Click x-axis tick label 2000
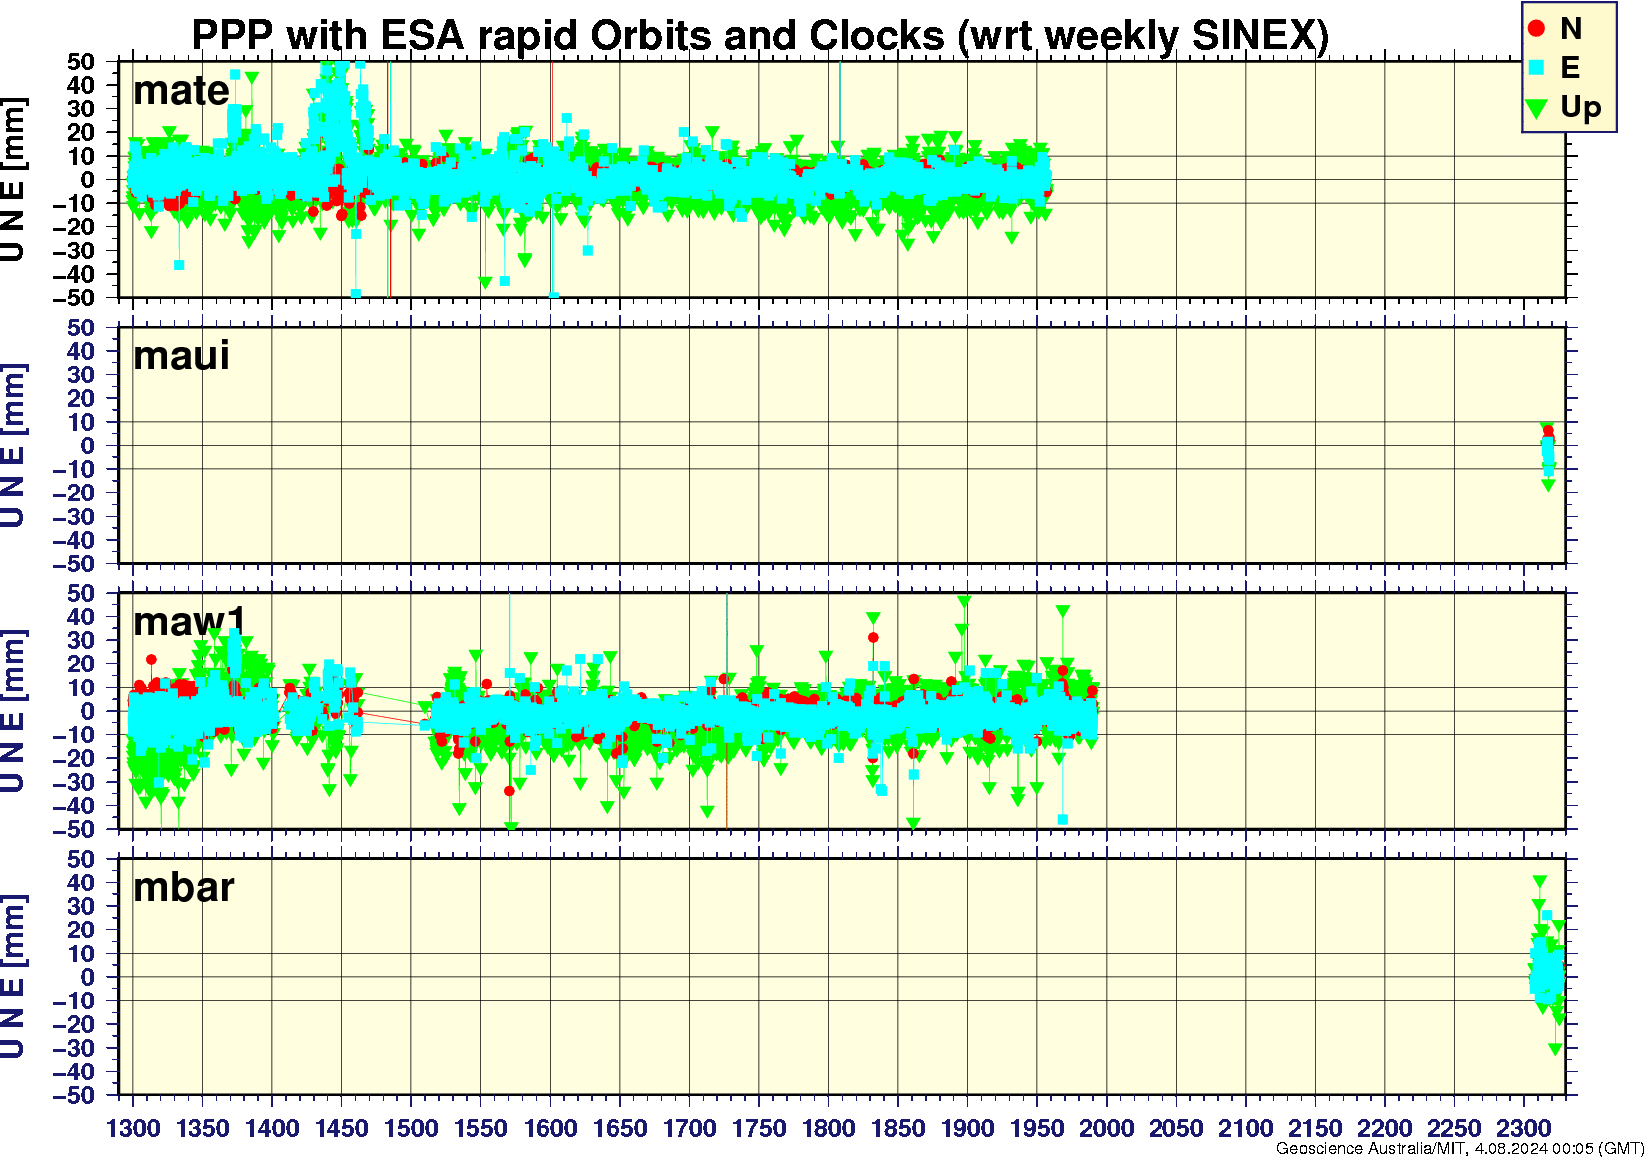The image size is (1644, 1158). [1107, 1128]
